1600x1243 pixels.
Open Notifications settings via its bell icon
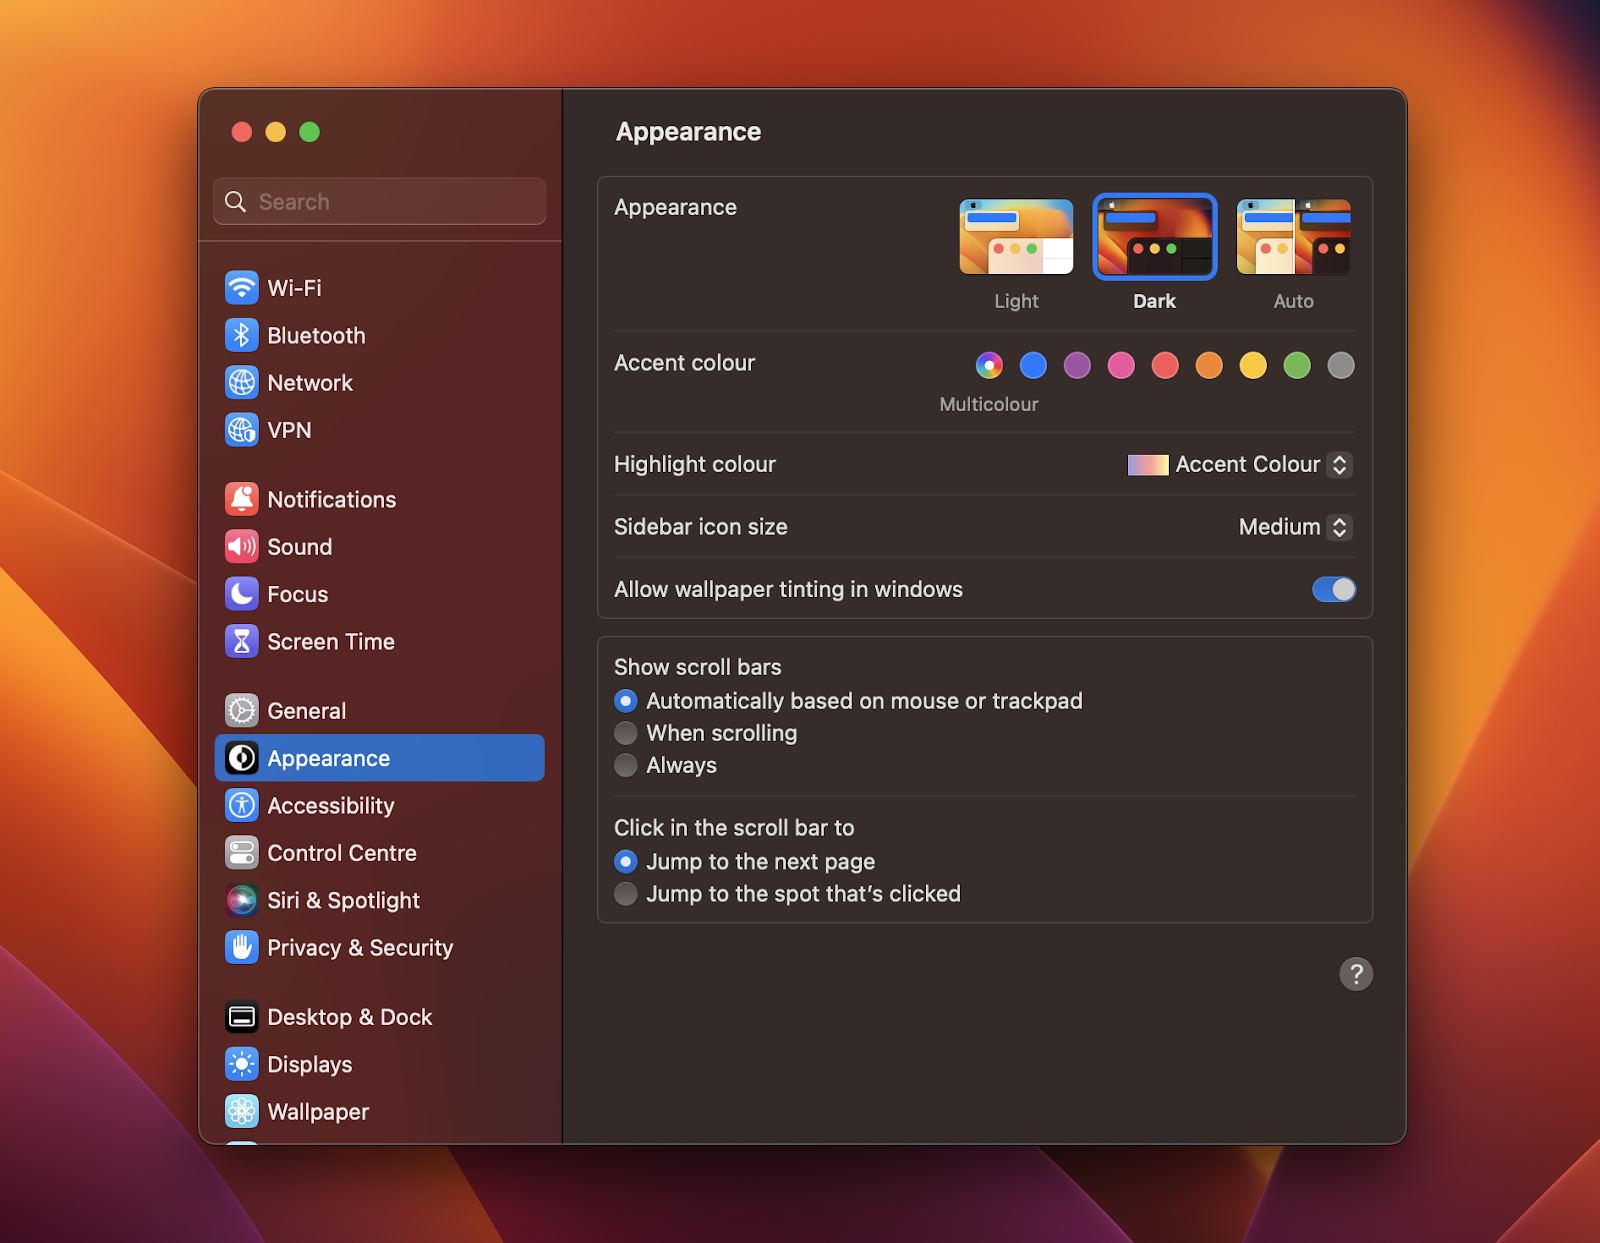click(241, 498)
